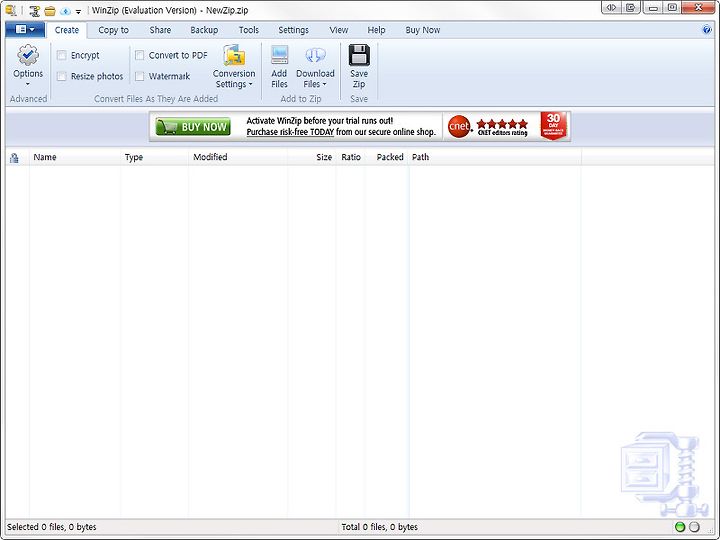Switch to the Tools tab

pos(249,30)
